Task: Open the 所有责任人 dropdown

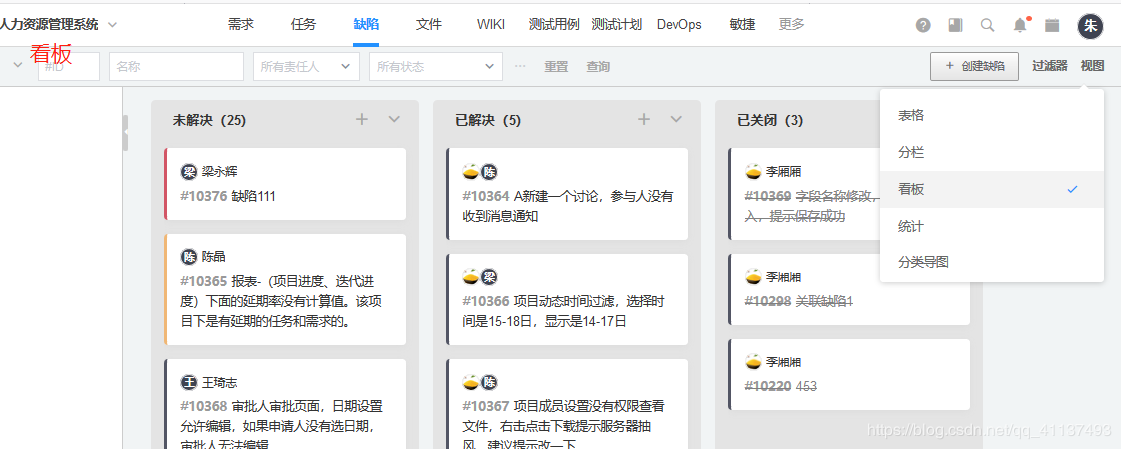Action: 306,66
